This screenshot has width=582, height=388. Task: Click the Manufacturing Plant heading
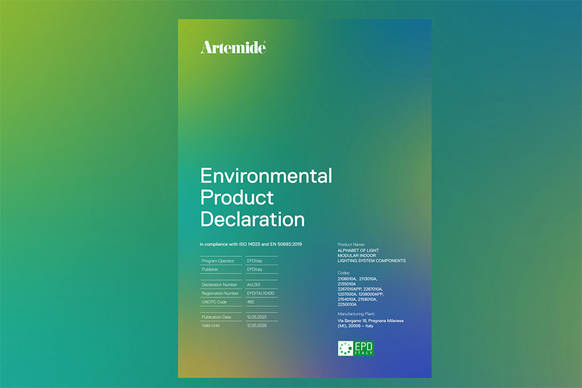tap(356, 314)
